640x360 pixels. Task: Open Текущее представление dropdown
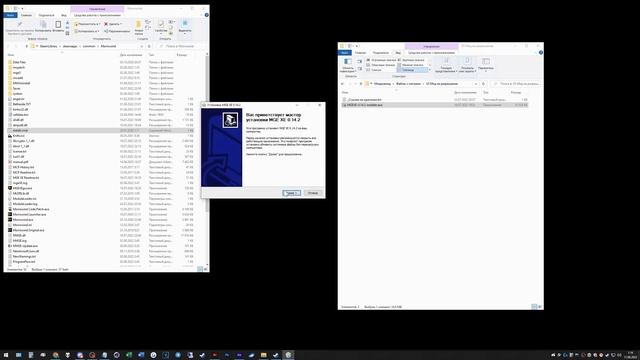446,65
